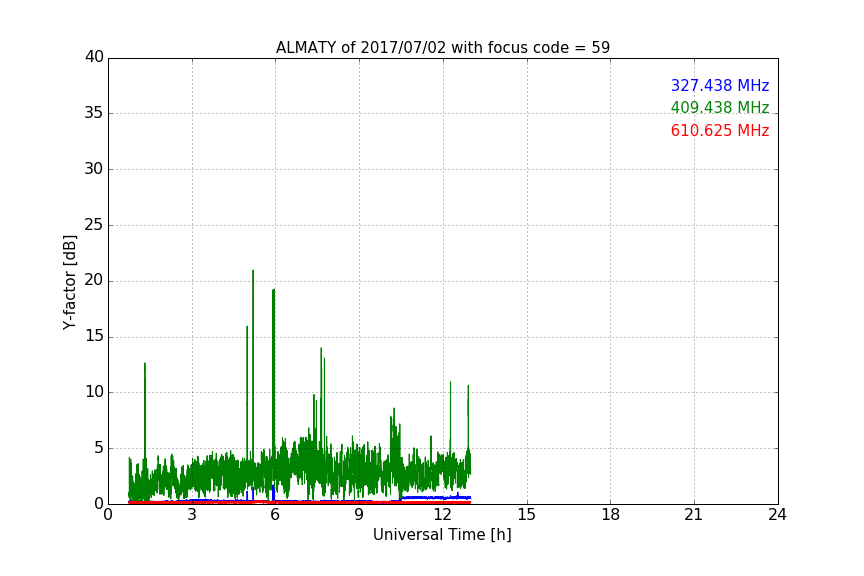Click the y-axis tick label 15
Screen dimensions: 864x576
(x=94, y=336)
